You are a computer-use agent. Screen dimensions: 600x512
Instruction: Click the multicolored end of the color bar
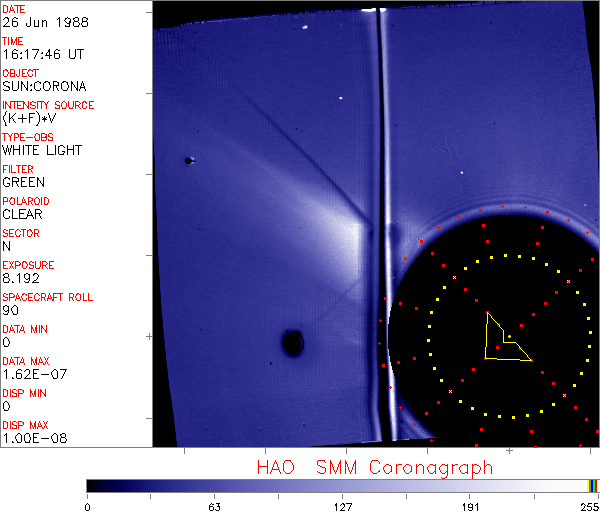pyautogui.click(x=593, y=485)
